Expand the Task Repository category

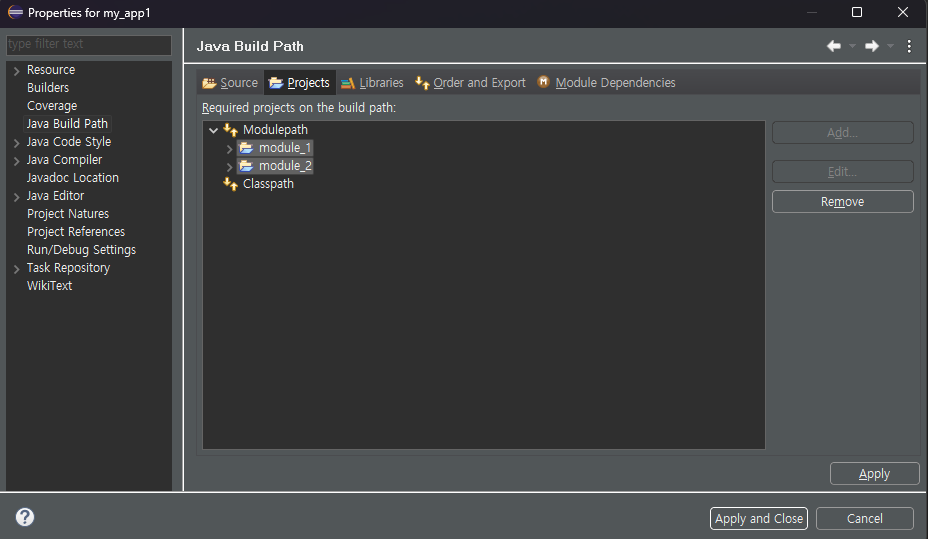(x=17, y=269)
